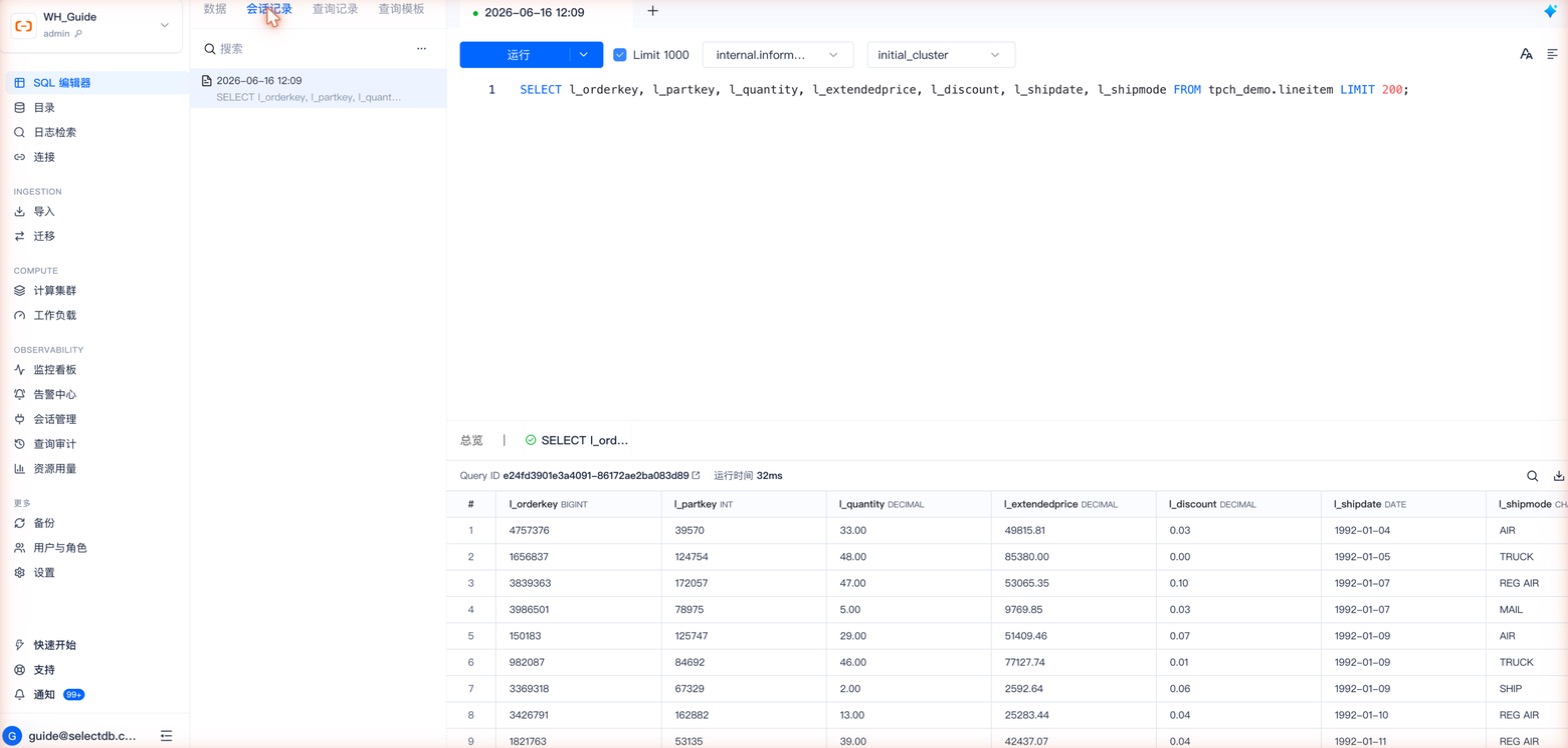Click the Query ID e24fd3901e3a4091 value
The image size is (1568, 748).
[x=595, y=476]
